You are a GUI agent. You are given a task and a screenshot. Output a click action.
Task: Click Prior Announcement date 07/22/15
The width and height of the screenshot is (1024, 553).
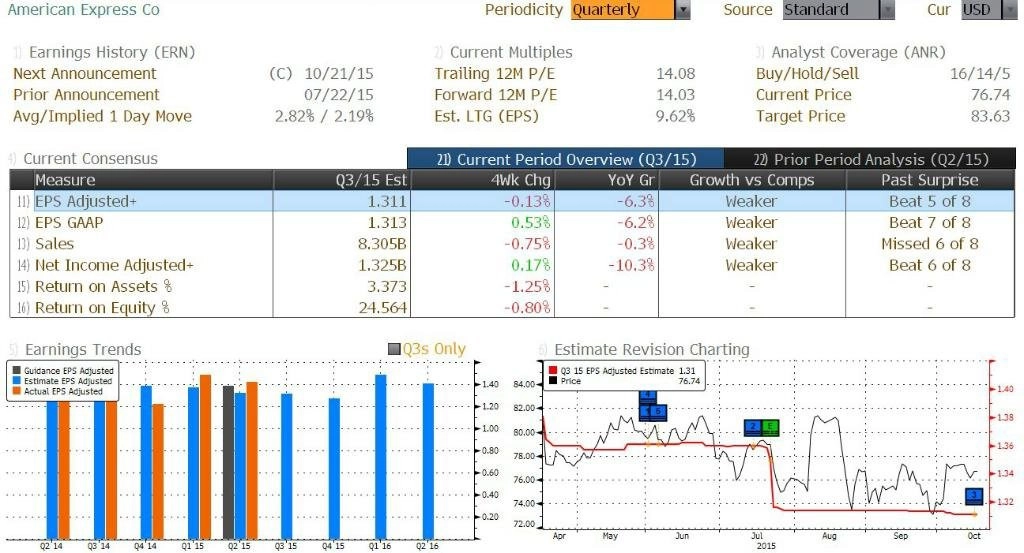click(x=339, y=95)
